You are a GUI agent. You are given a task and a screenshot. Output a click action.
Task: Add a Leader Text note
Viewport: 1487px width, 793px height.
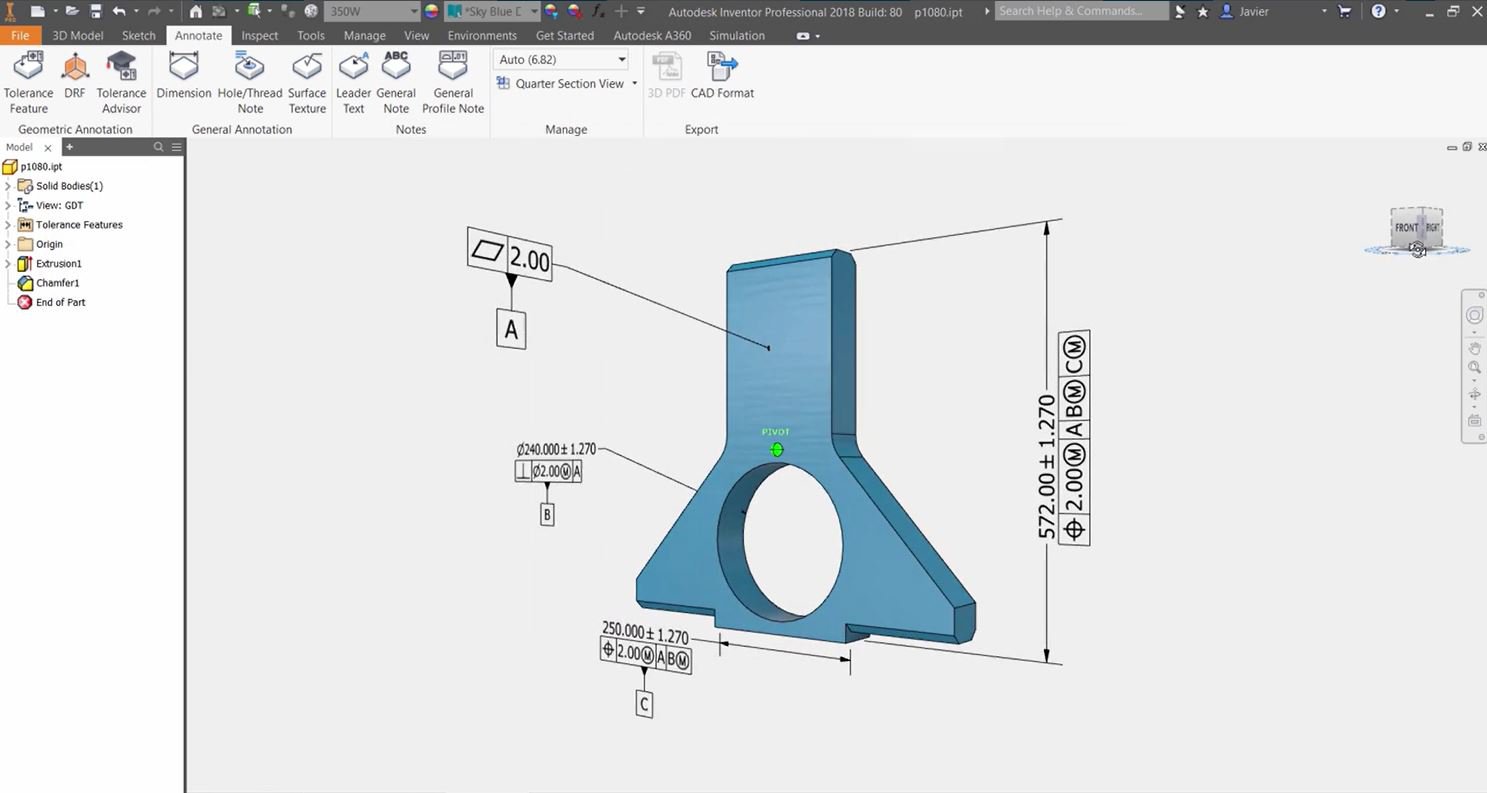pyautogui.click(x=353, y=83)
